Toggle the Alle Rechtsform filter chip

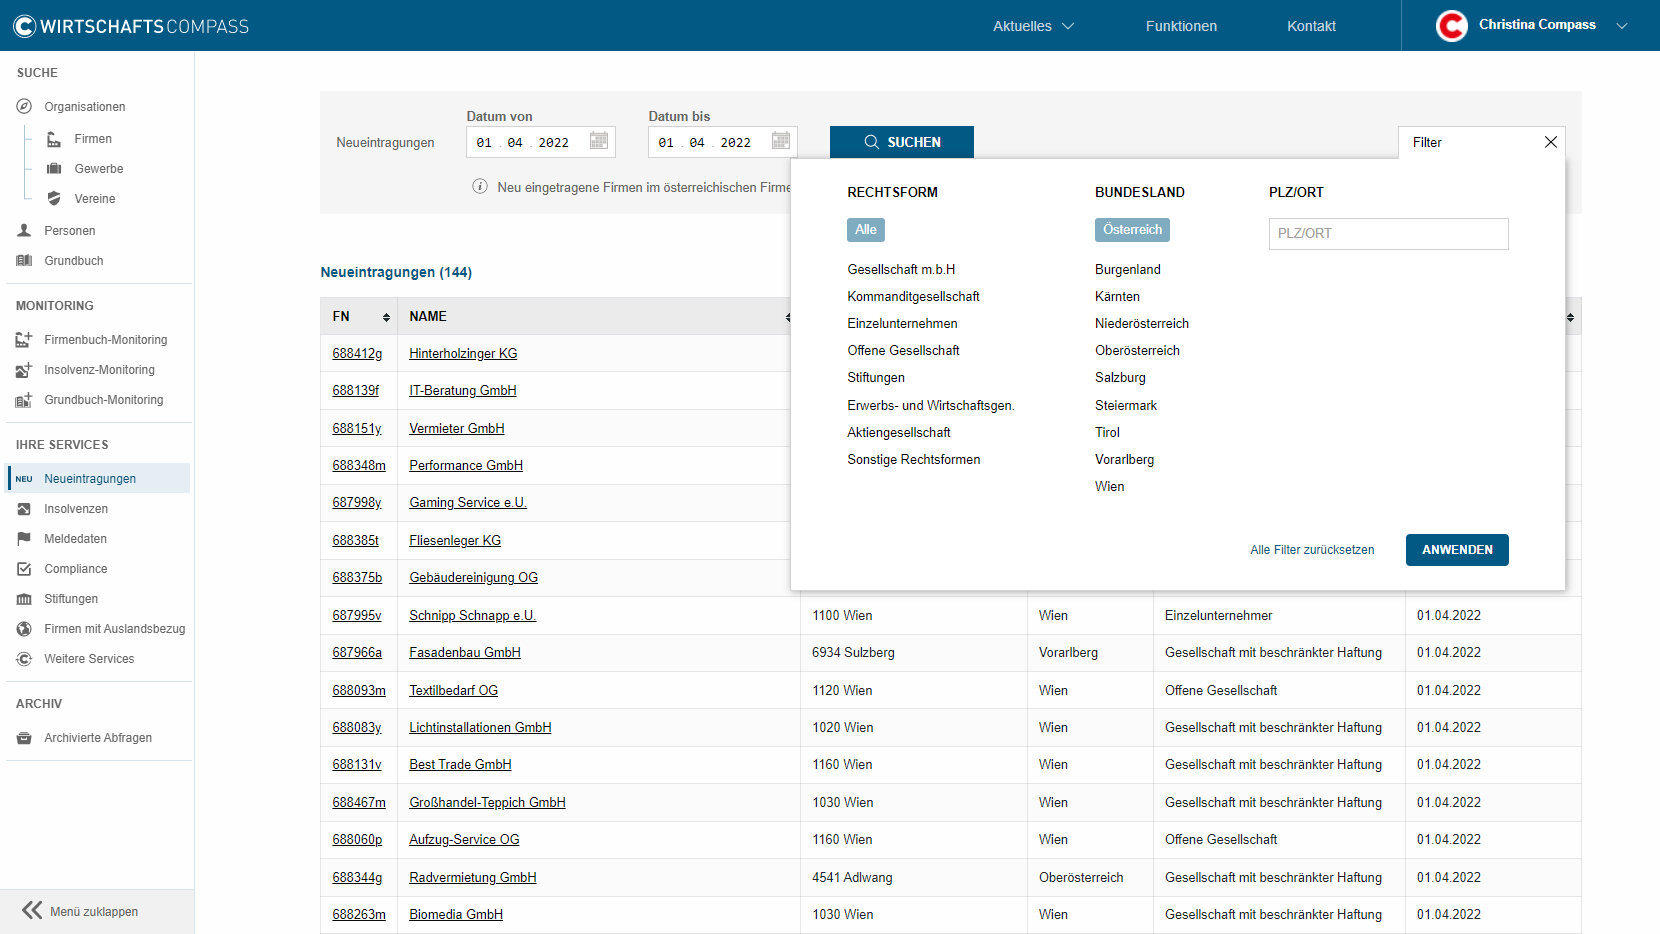tap(865, 230)
